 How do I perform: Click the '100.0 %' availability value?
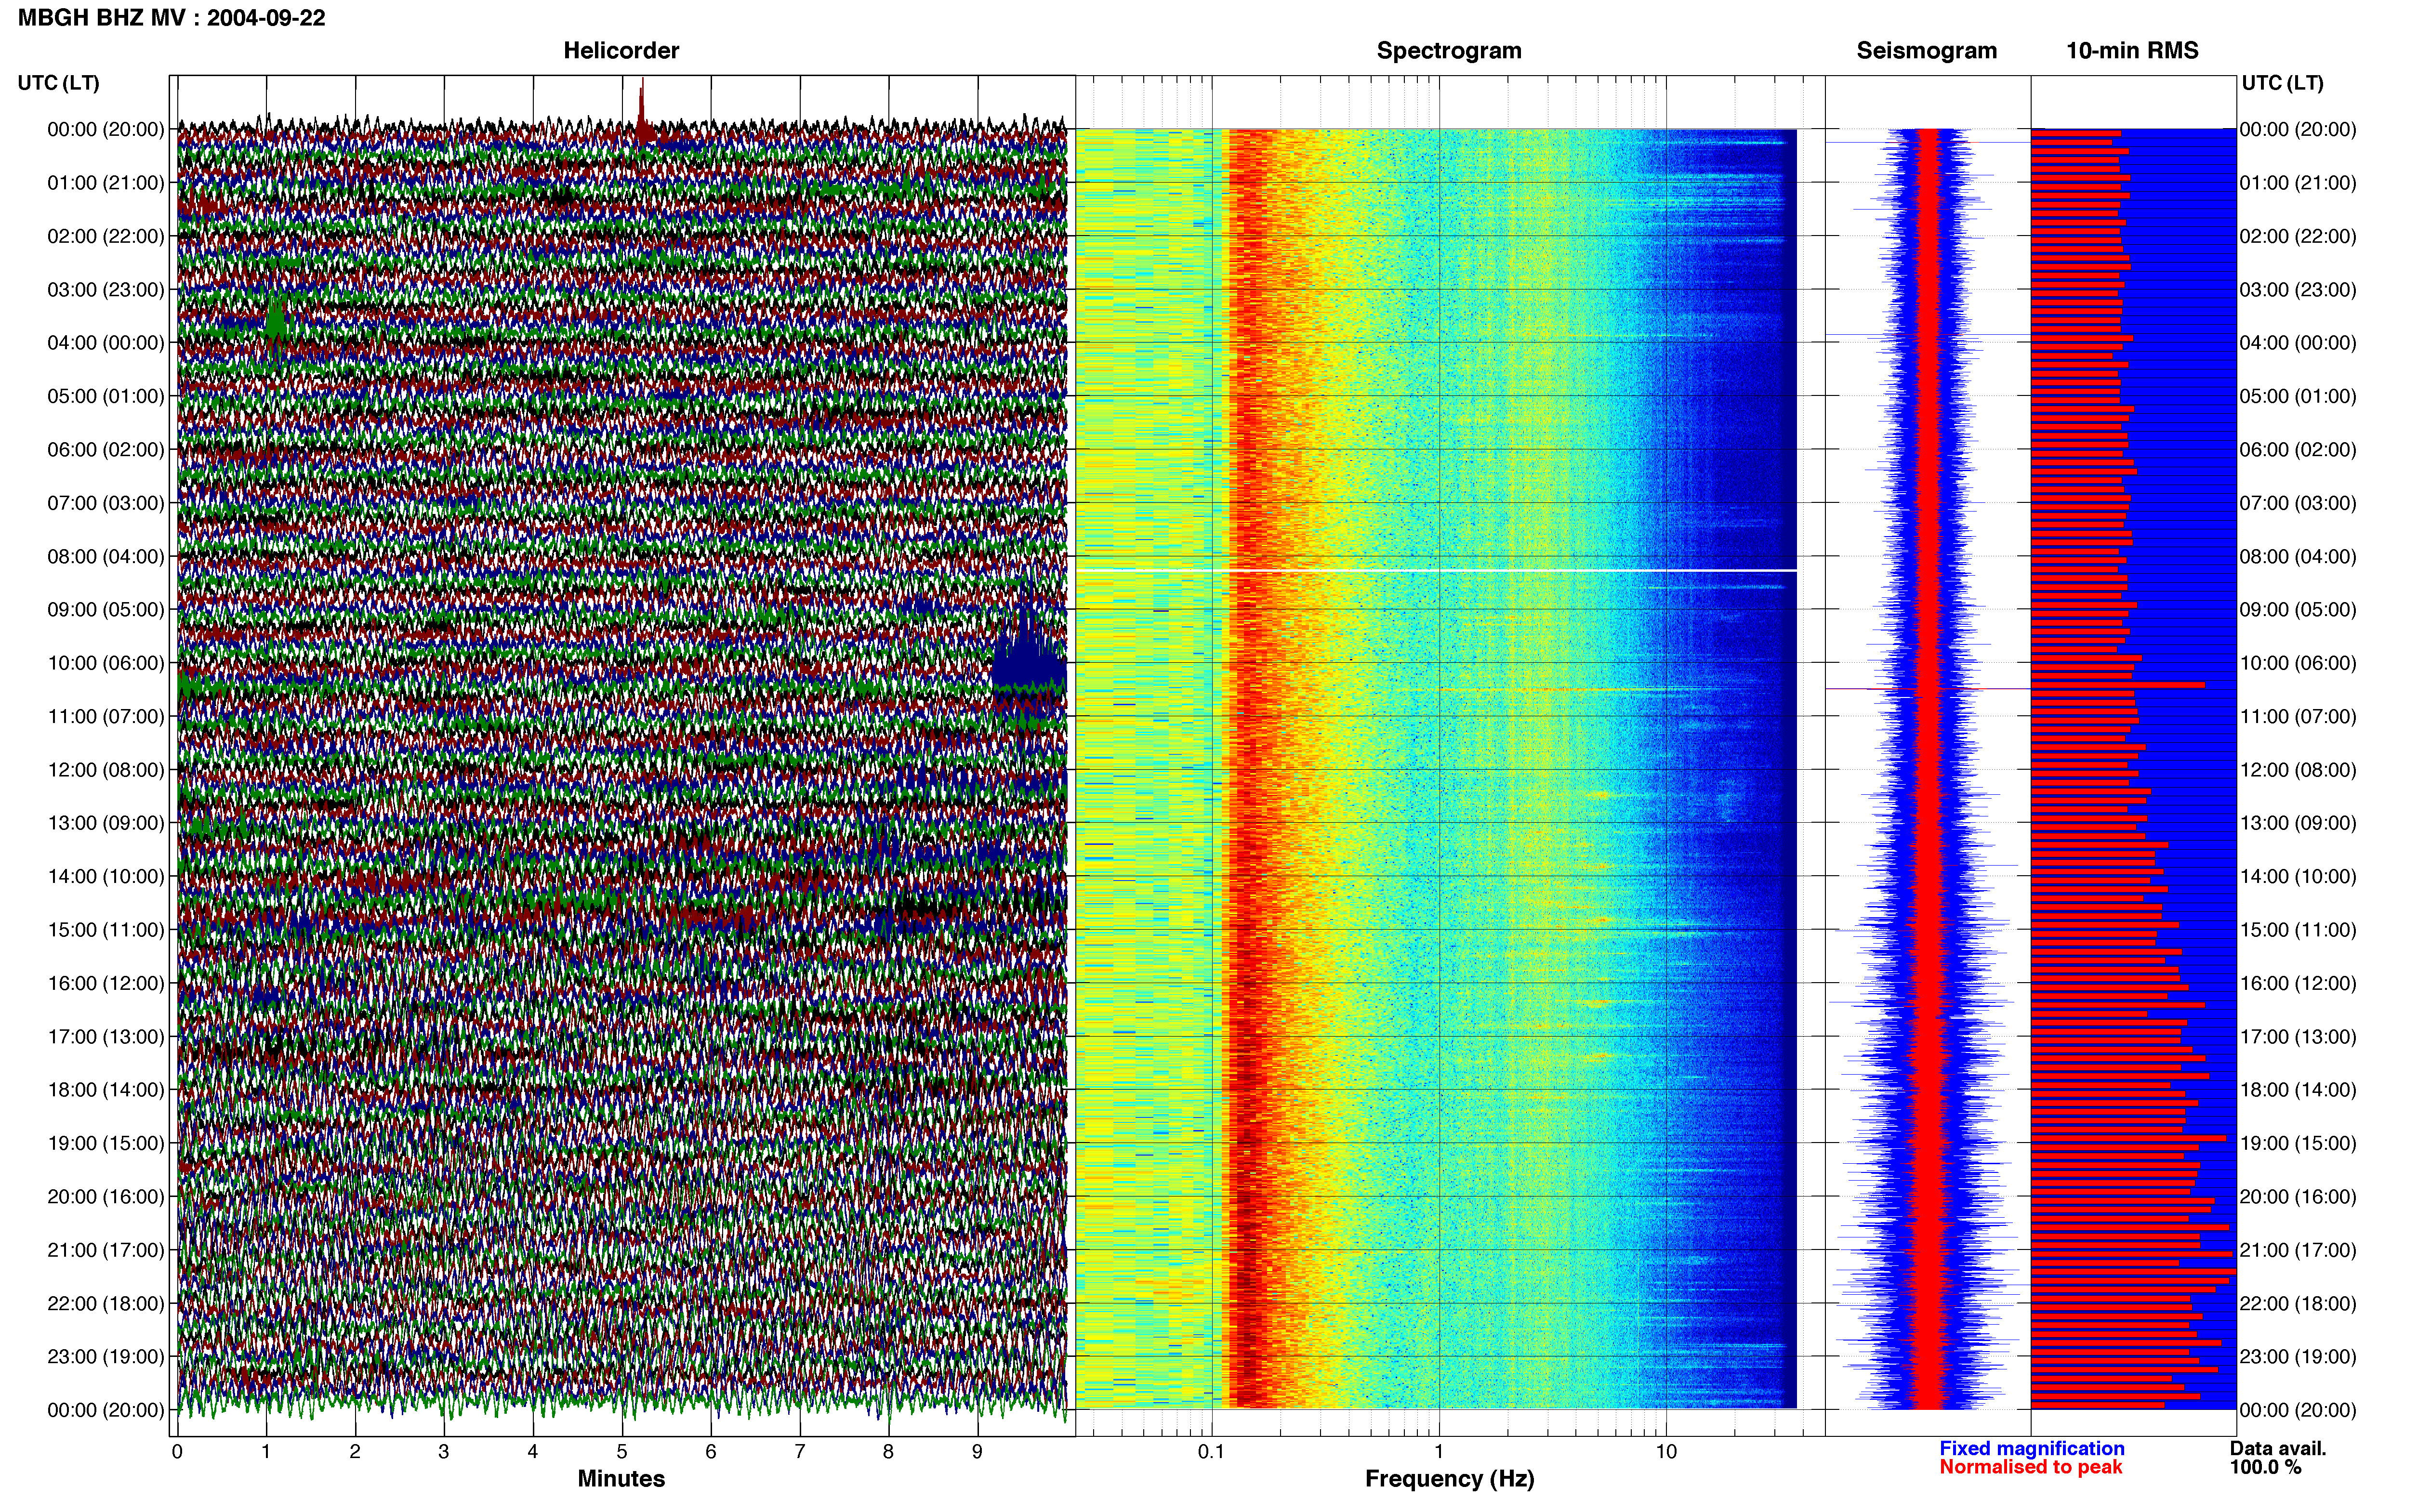[x=2265, y=1467]
